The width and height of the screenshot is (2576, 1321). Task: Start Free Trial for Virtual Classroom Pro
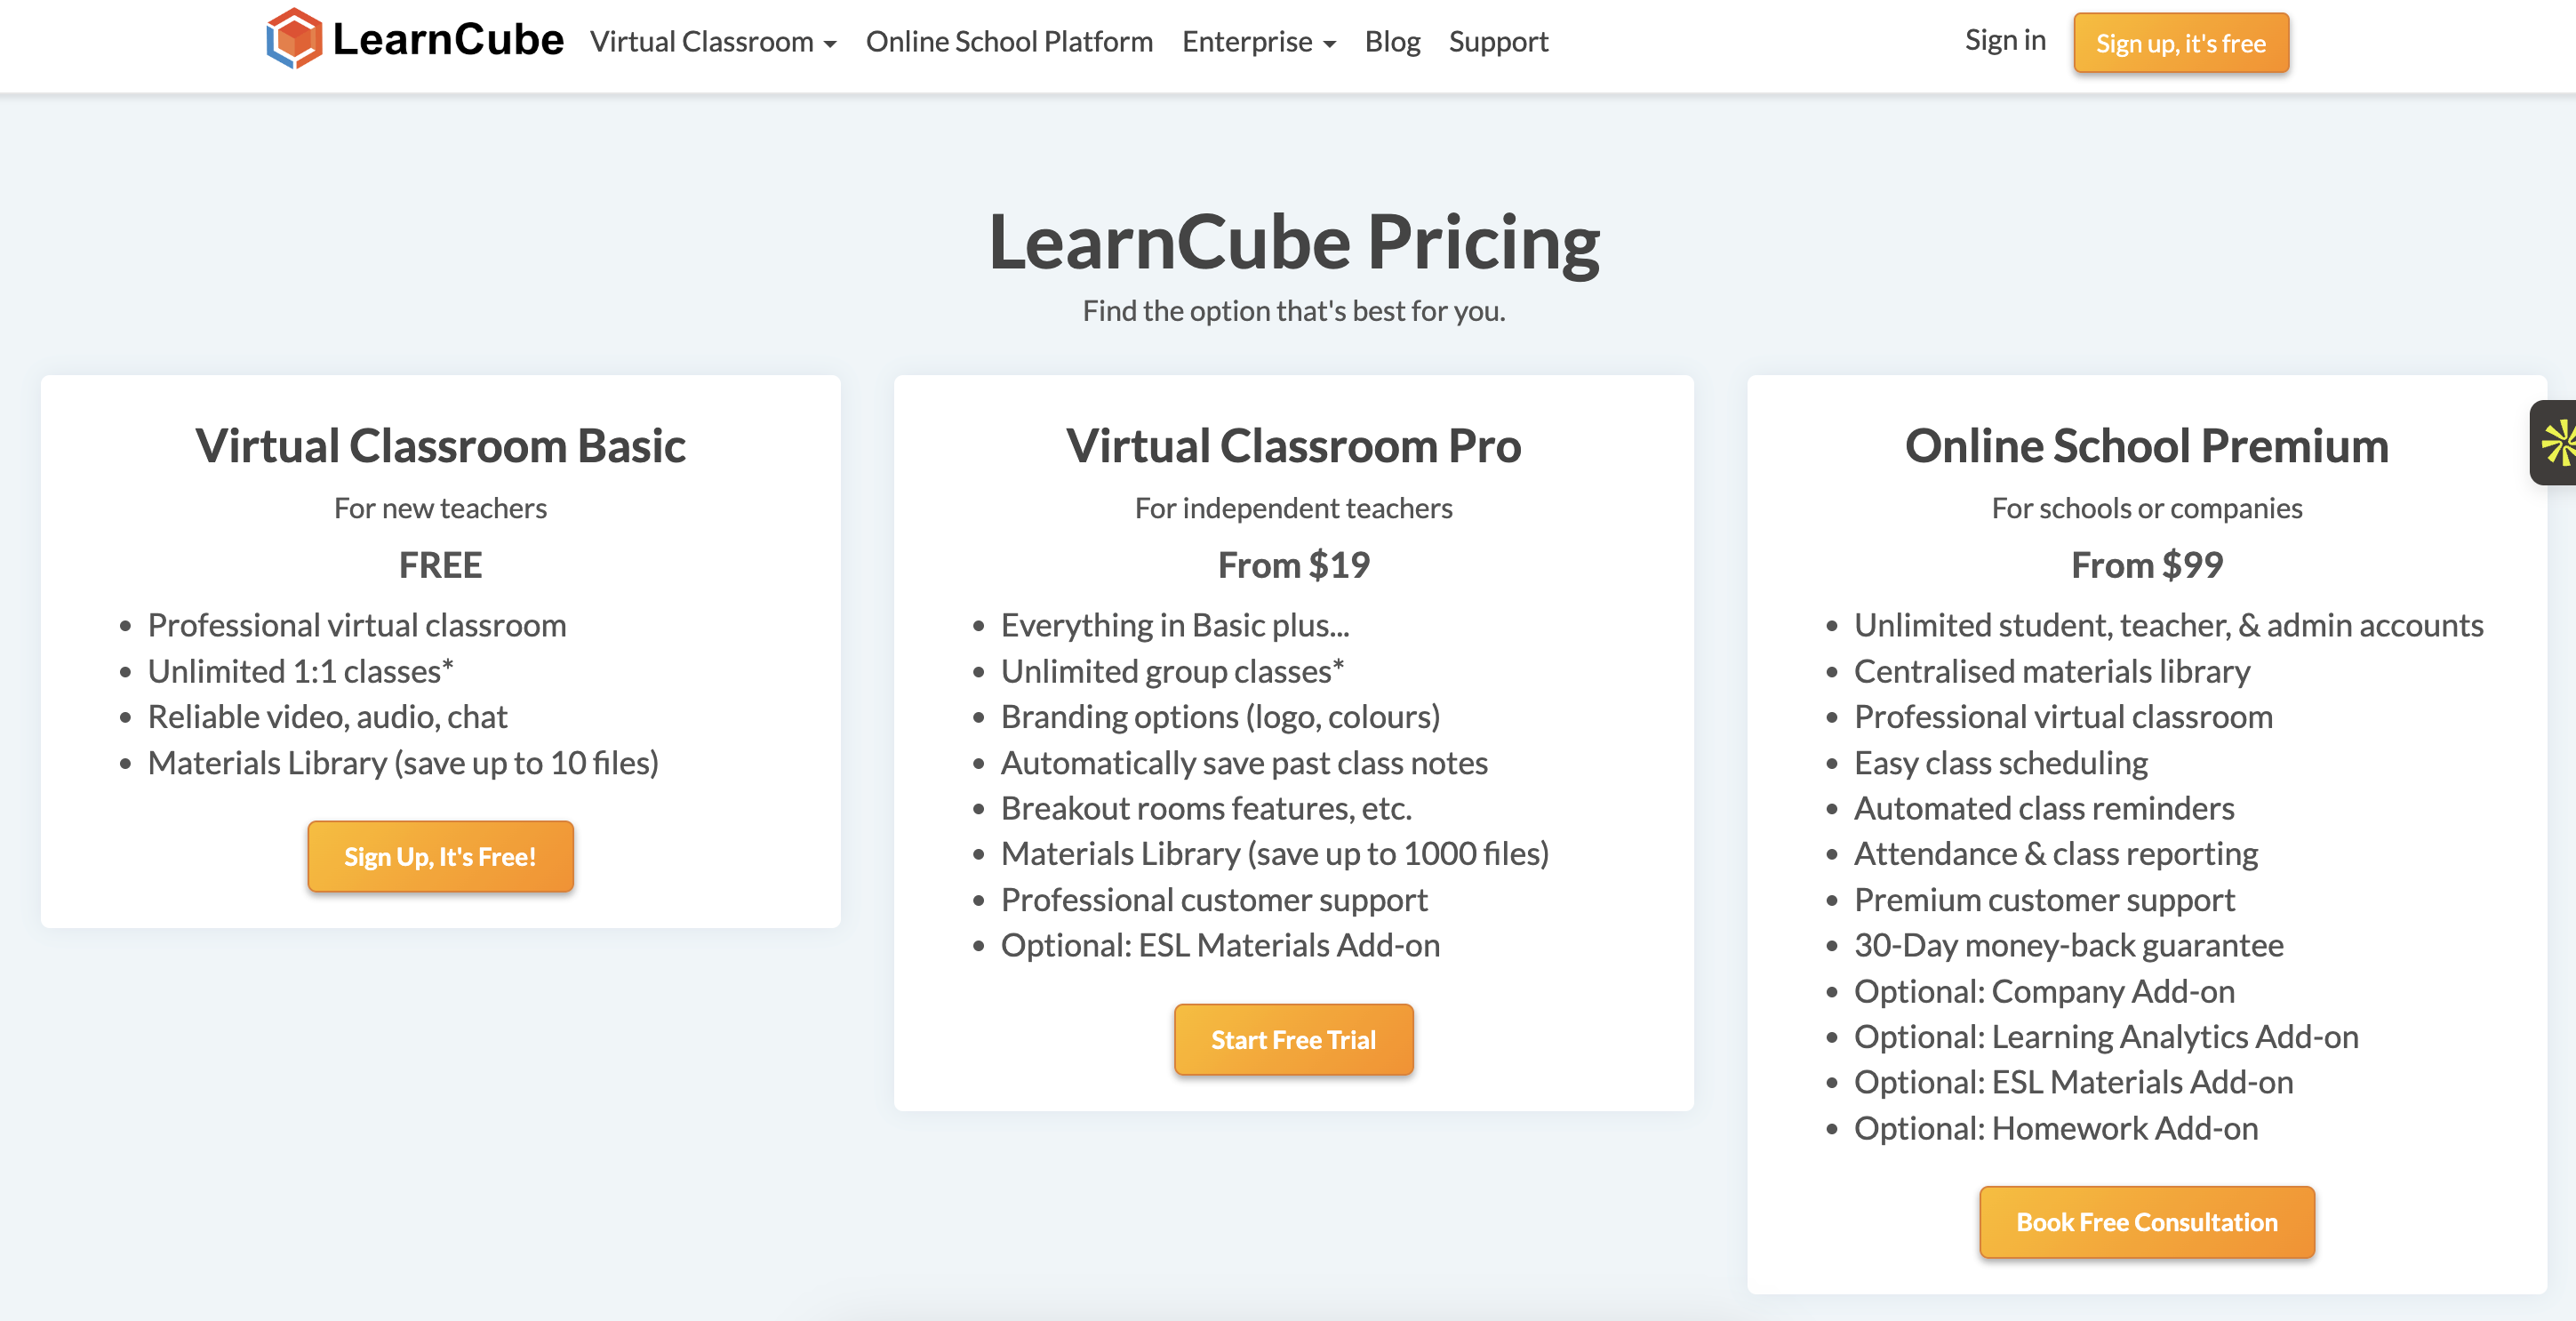(1293, 1040)
